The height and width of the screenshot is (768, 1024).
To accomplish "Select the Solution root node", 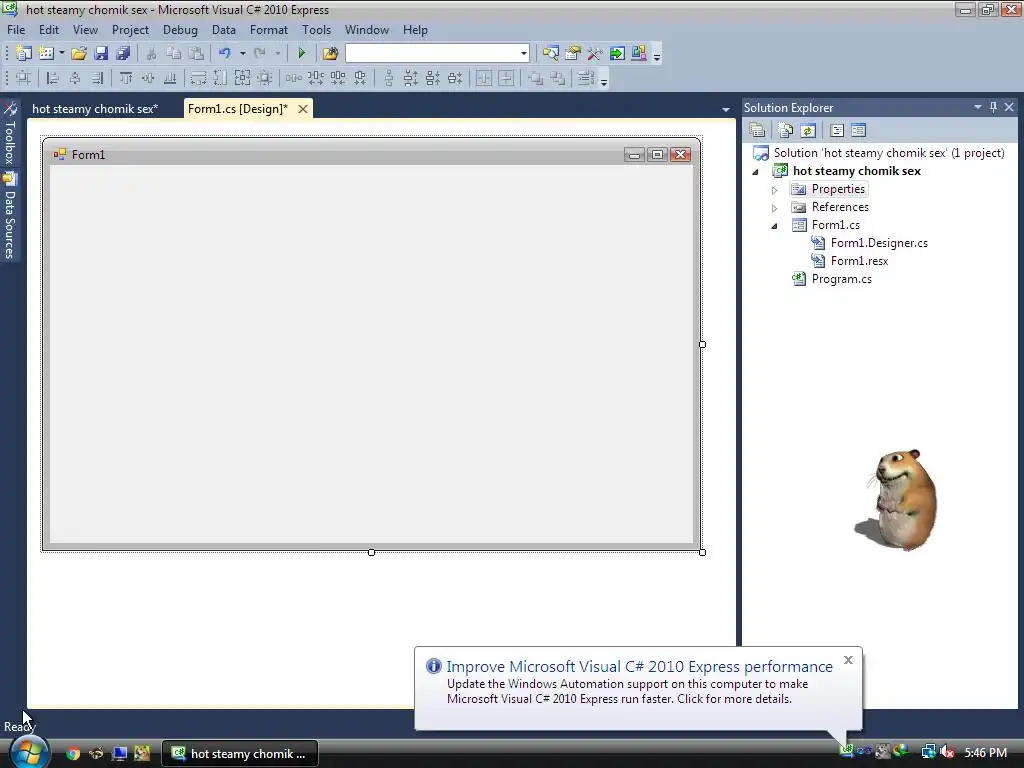I will coord(889,153).
